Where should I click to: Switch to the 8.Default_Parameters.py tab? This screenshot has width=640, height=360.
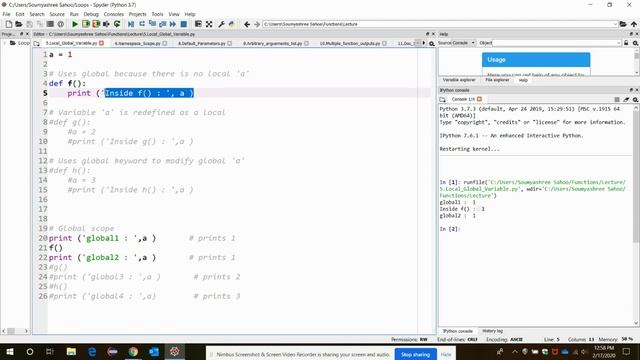click(202, 43)
